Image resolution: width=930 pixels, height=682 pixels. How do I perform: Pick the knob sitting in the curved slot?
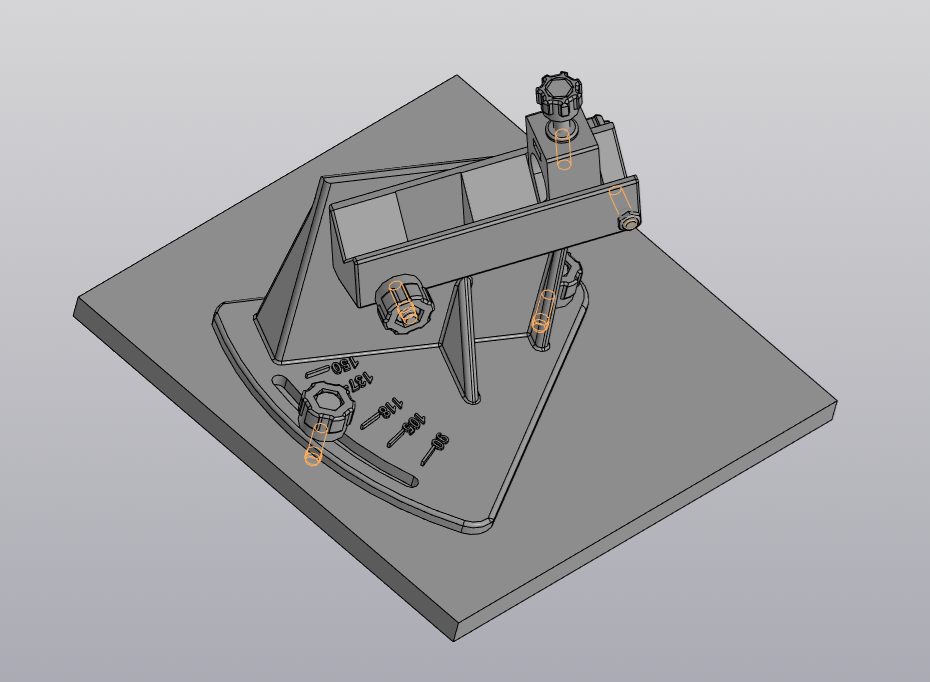[x=327, y=409]
